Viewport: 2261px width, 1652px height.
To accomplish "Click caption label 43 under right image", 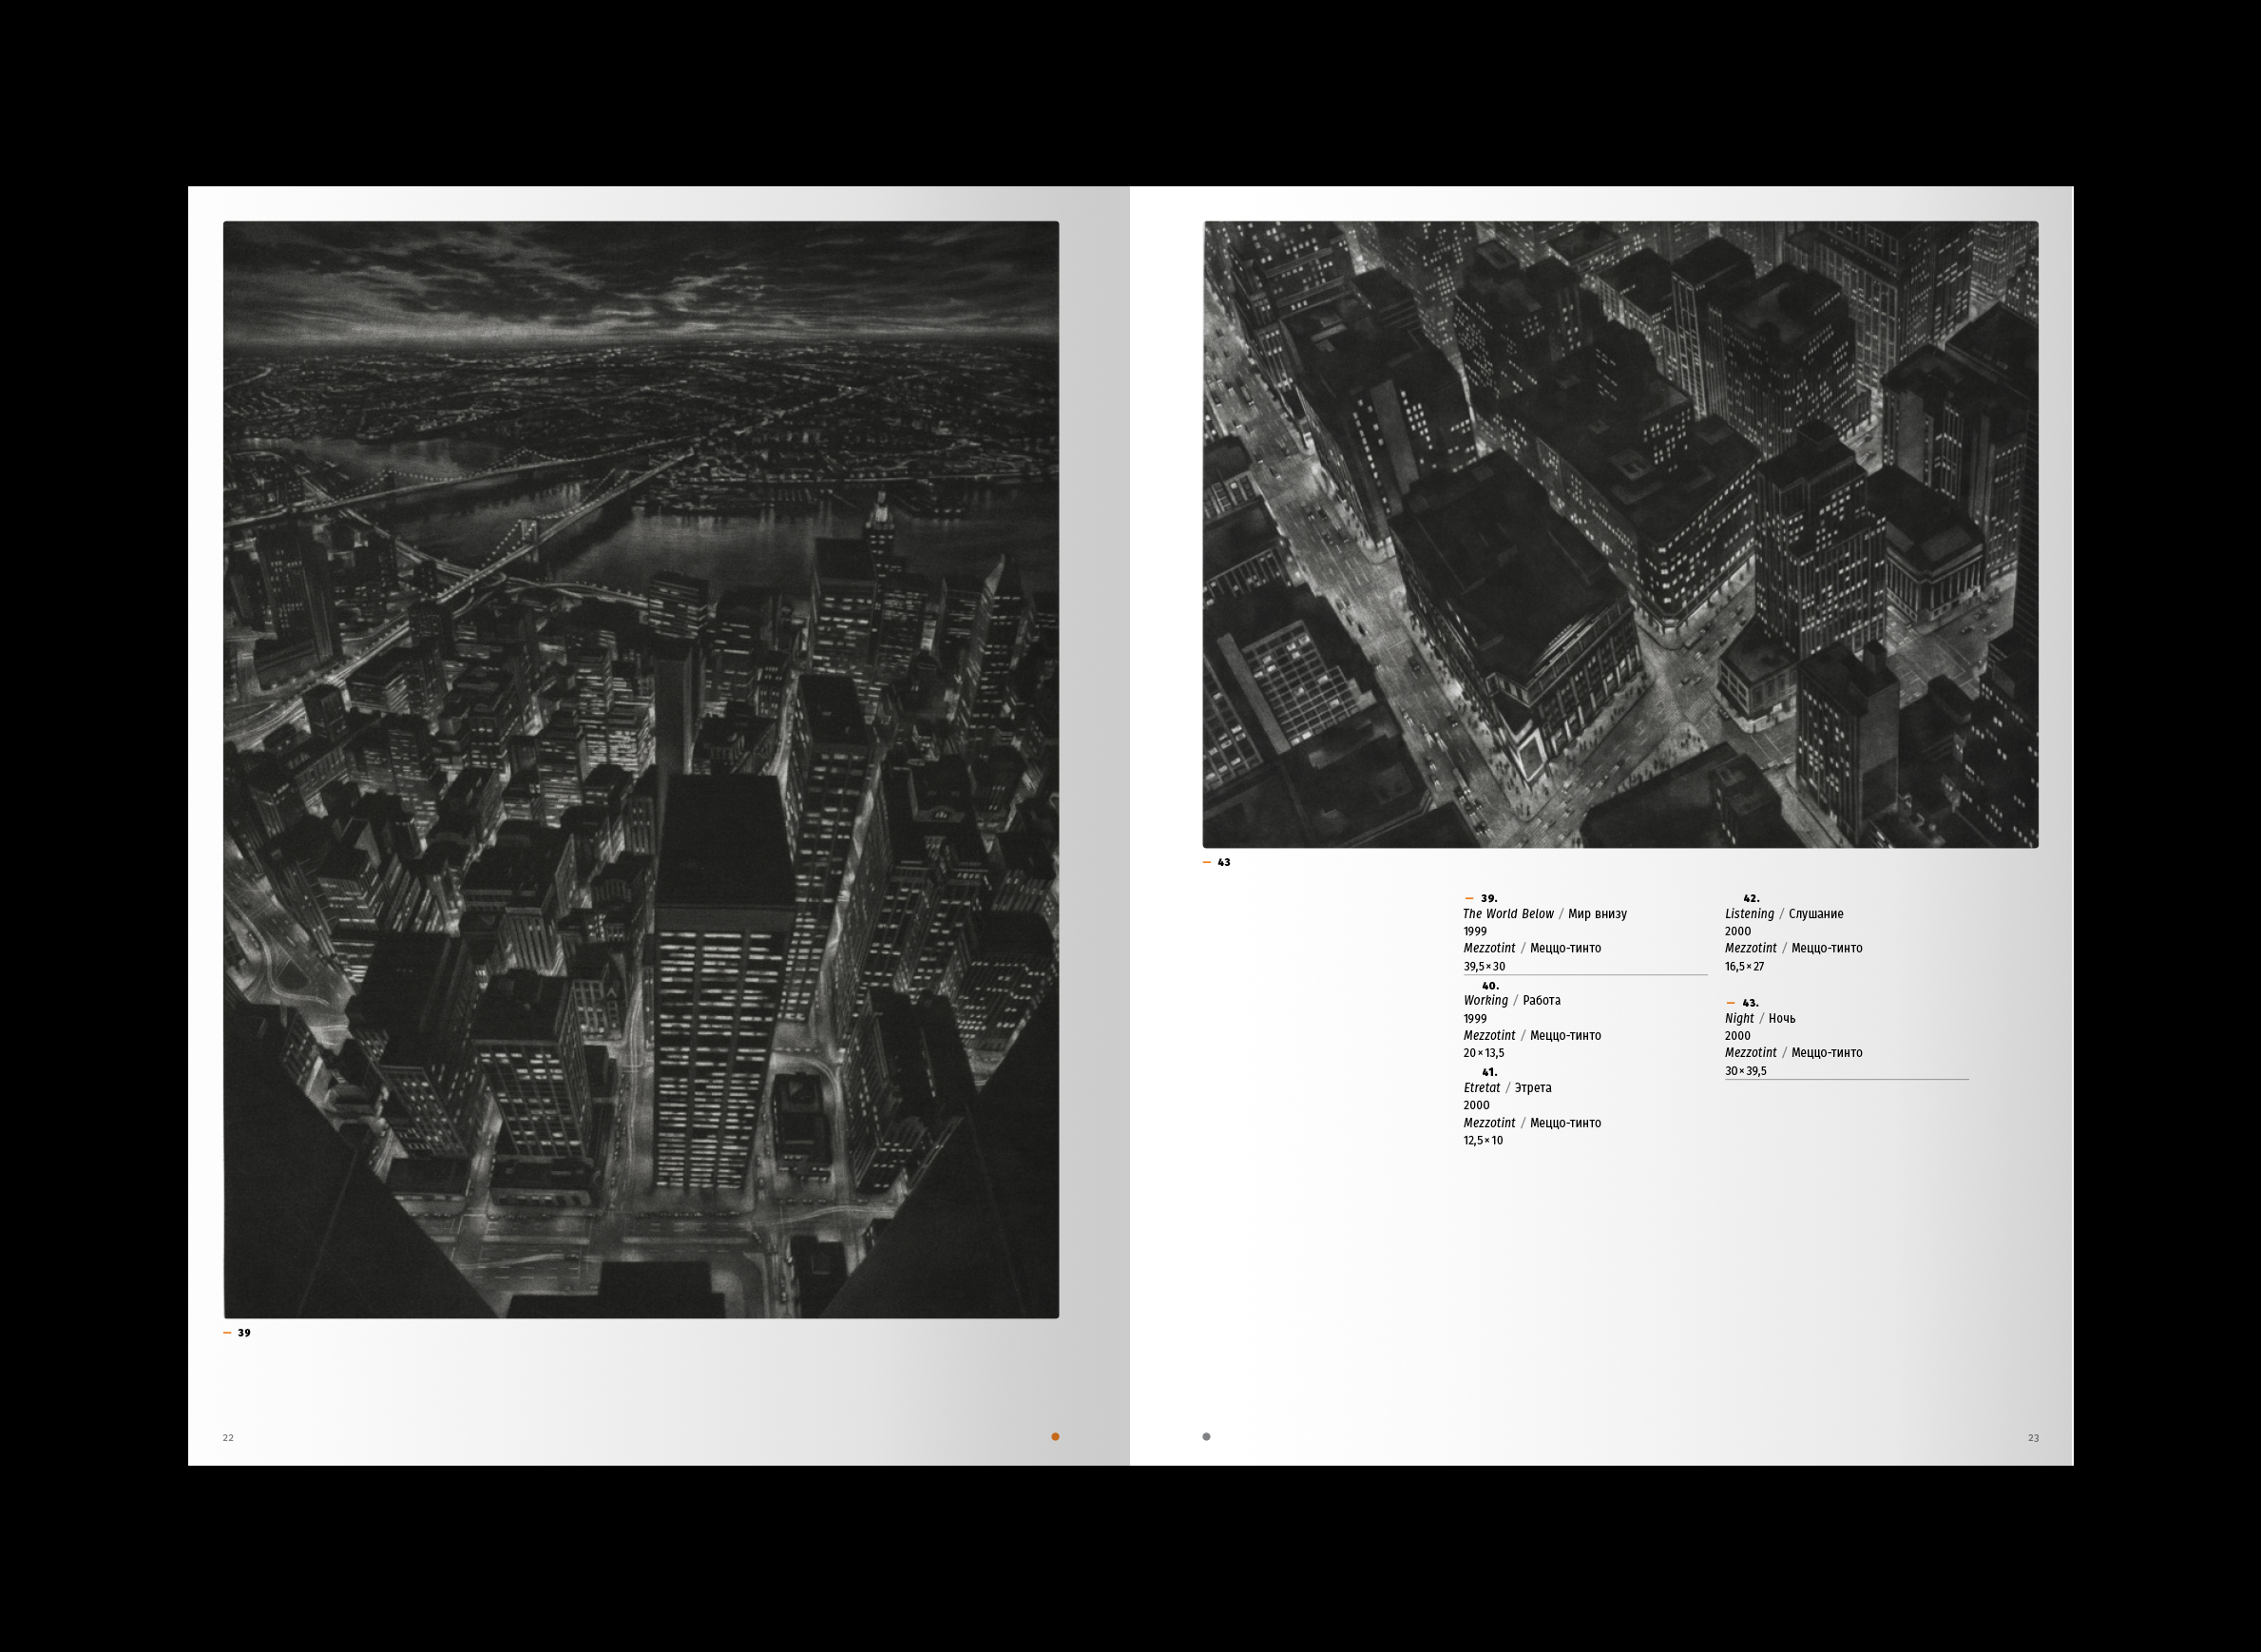I will coord(1223,862).
